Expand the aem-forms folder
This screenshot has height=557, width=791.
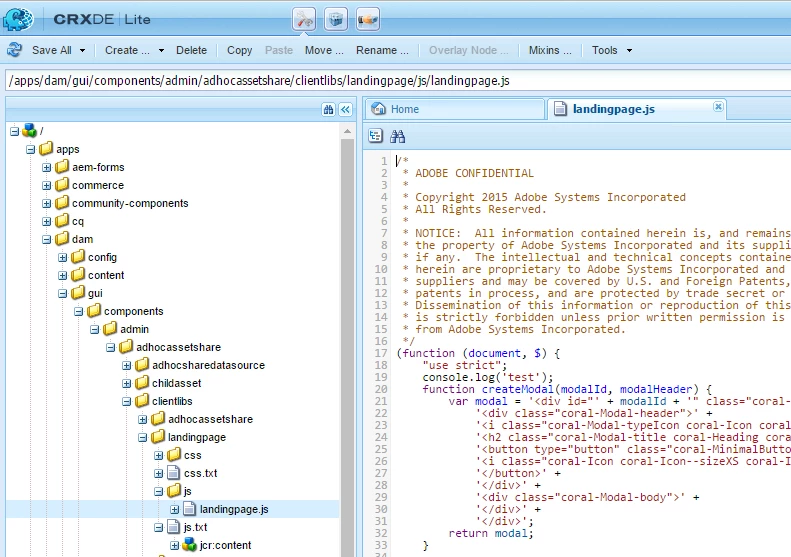pyautogui.click(x=46, y=167)
